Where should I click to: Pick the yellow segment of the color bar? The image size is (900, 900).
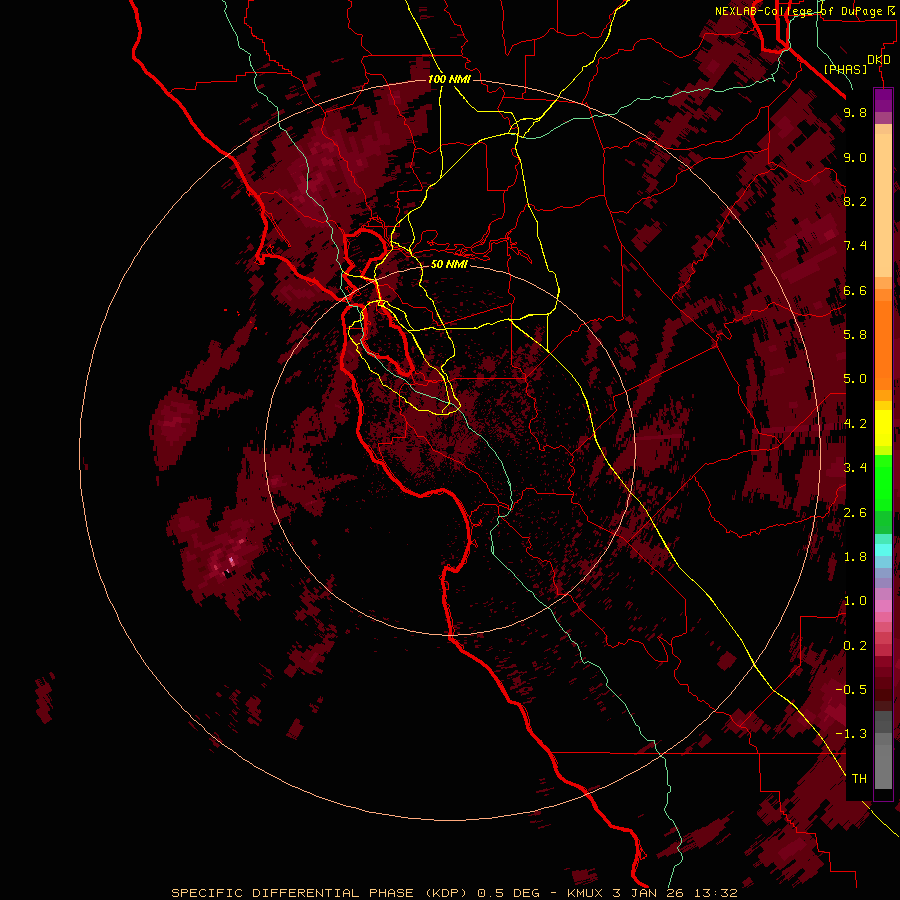coord(883,428)
